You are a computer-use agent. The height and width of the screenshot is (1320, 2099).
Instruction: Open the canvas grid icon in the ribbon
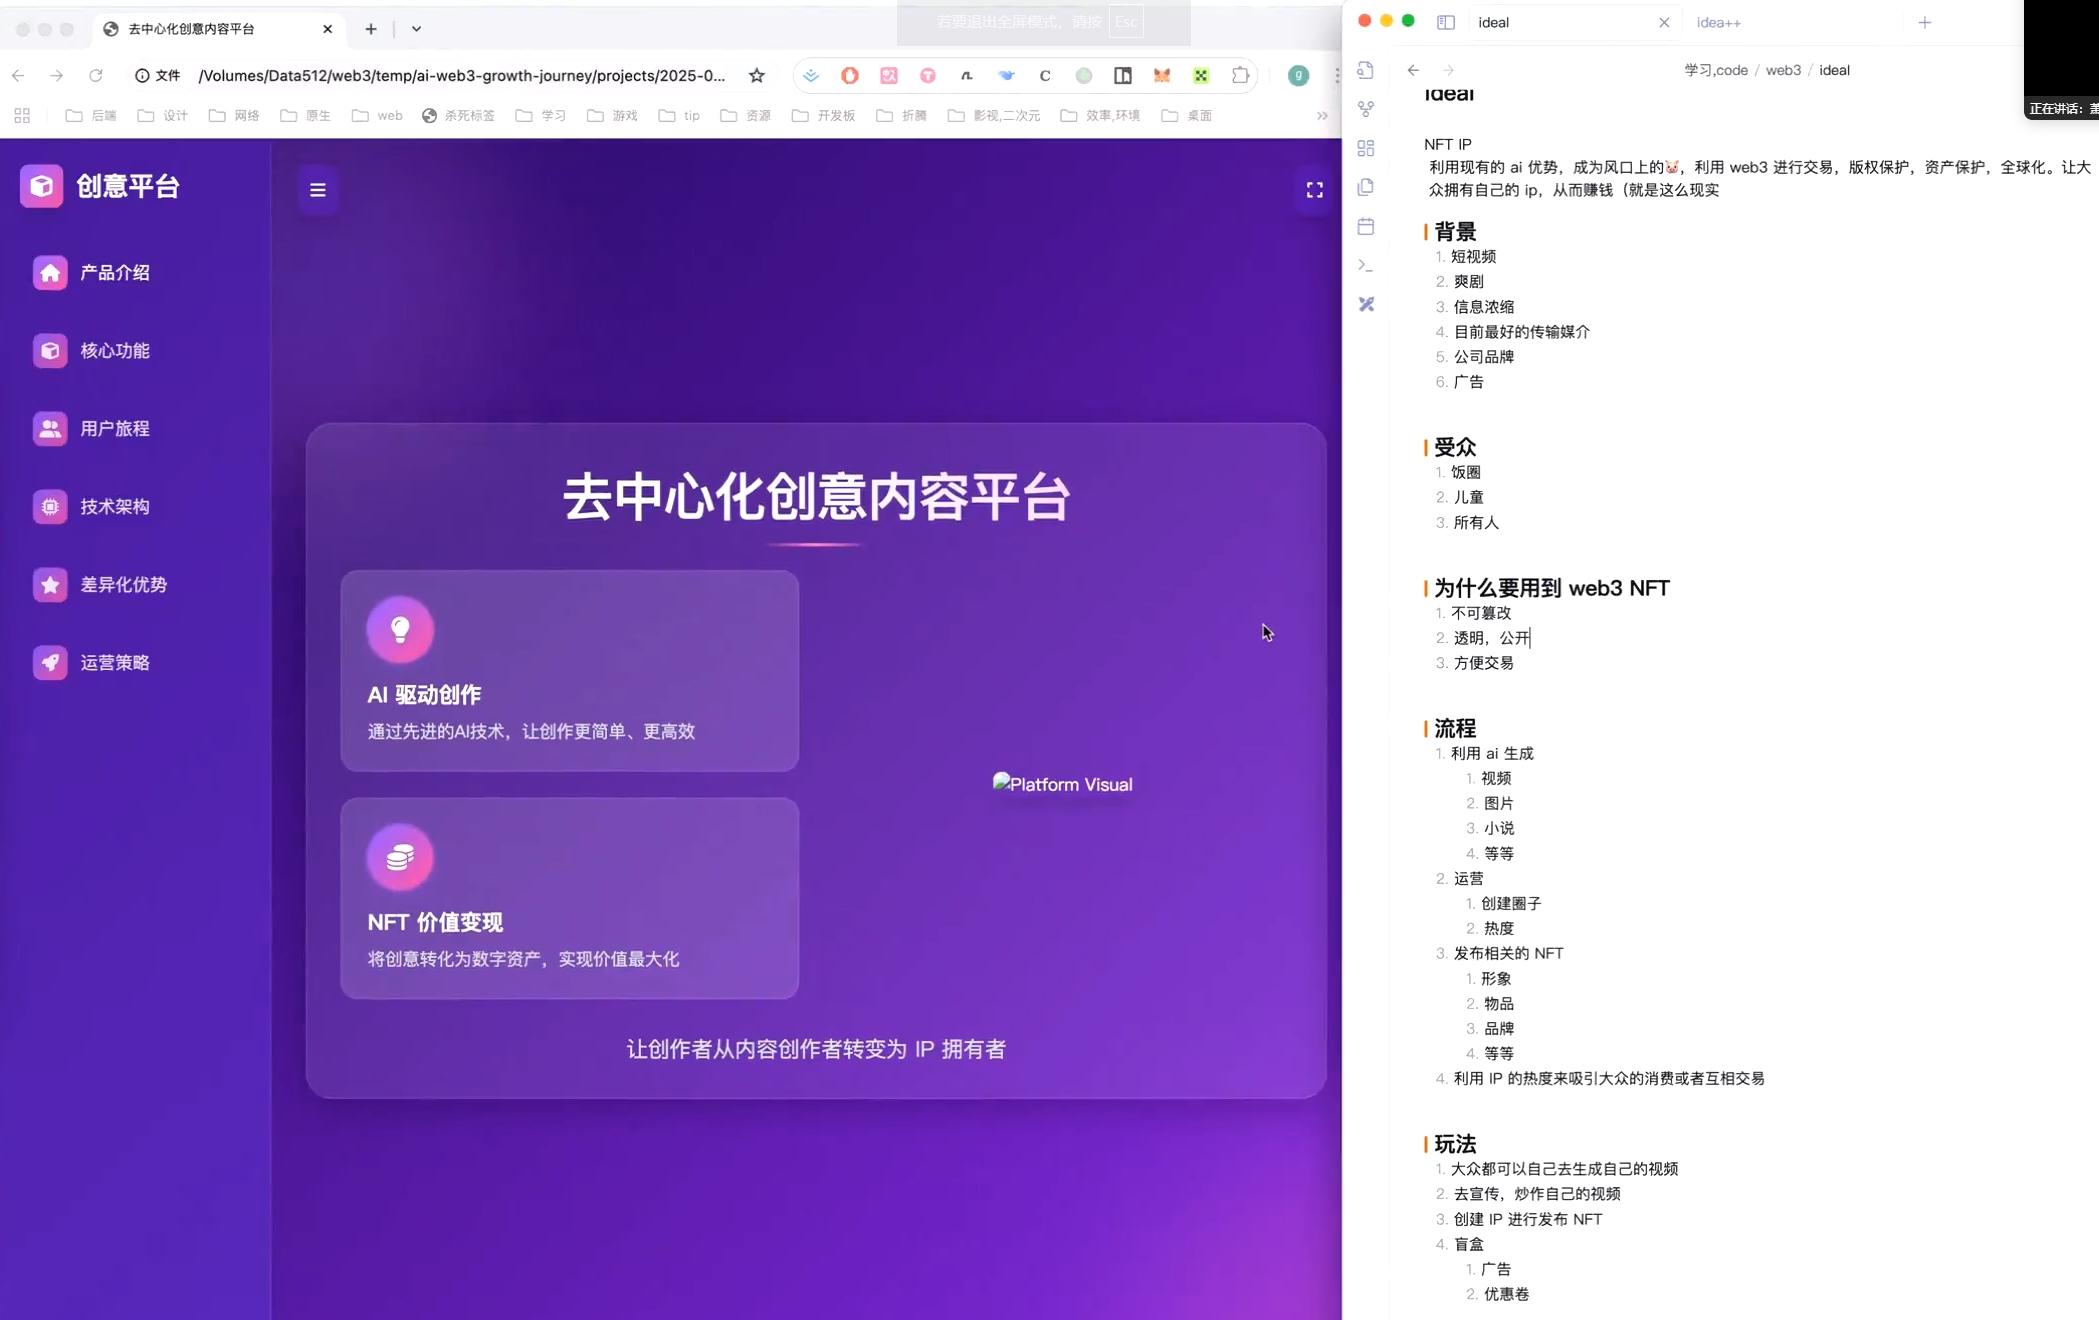1366,148
